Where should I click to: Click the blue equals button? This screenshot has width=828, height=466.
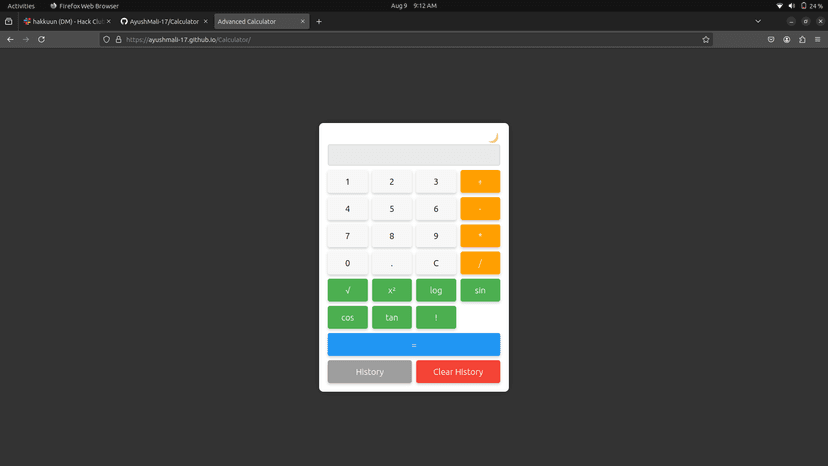[414, 344]
